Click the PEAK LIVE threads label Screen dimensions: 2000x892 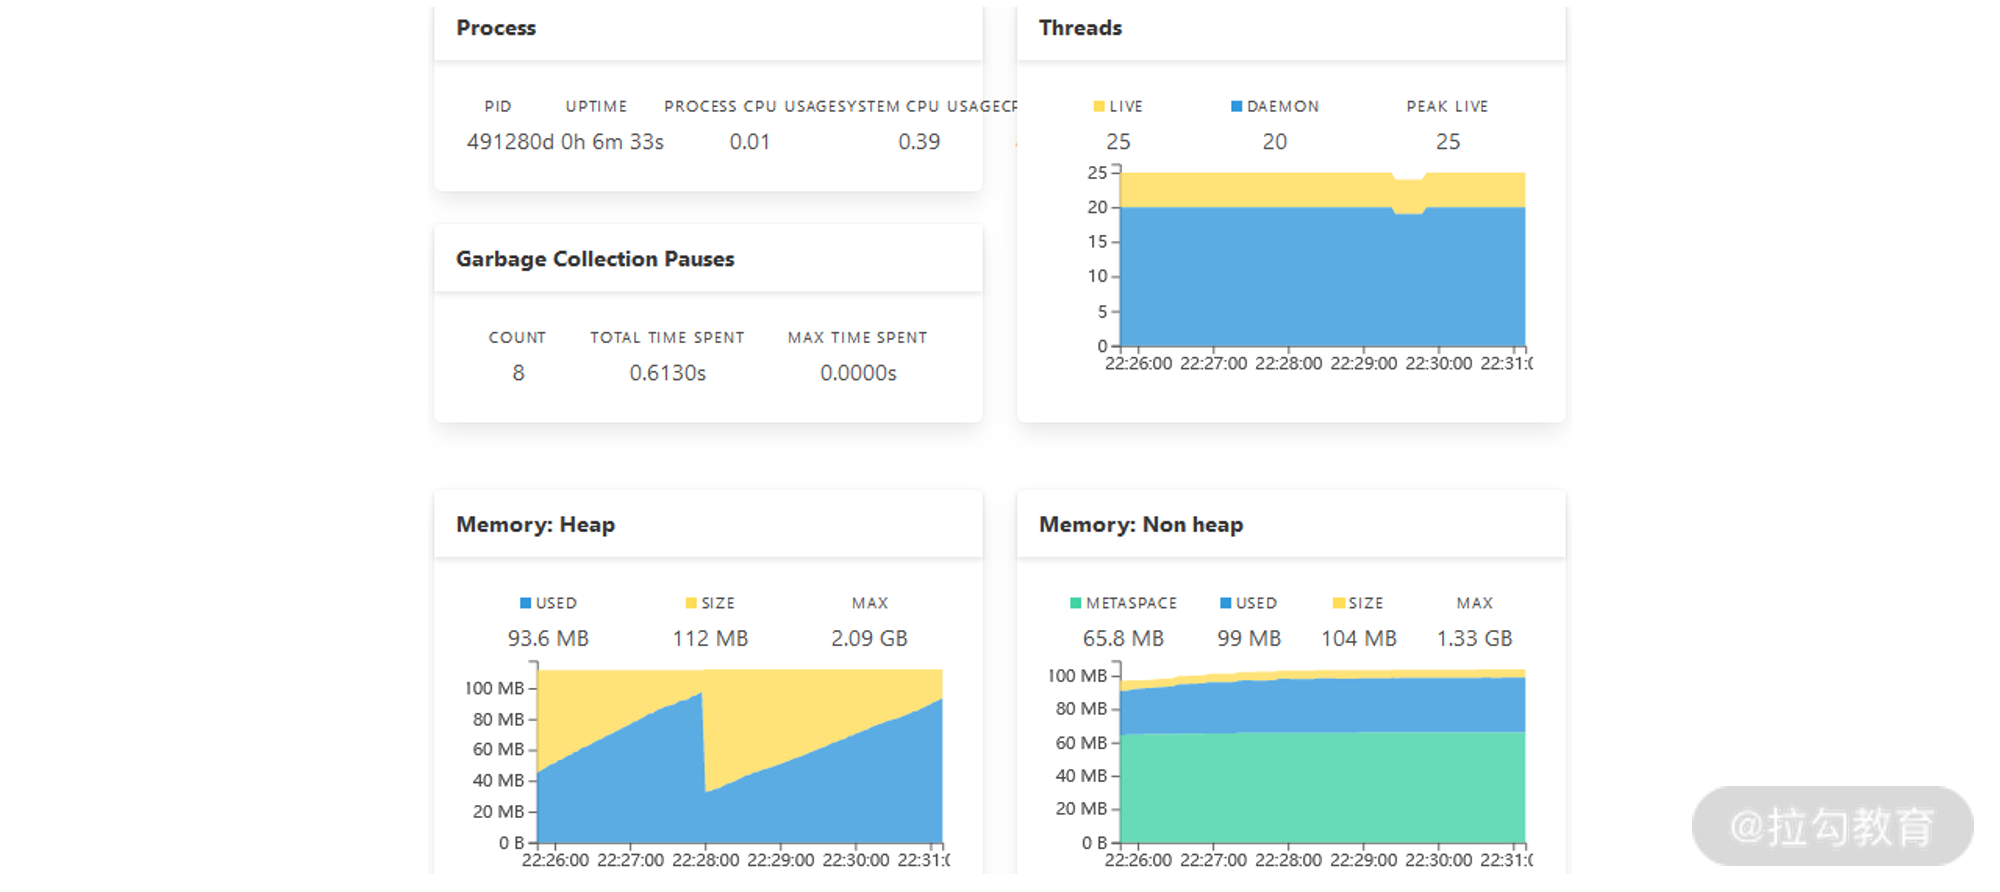pos(1447,106)
